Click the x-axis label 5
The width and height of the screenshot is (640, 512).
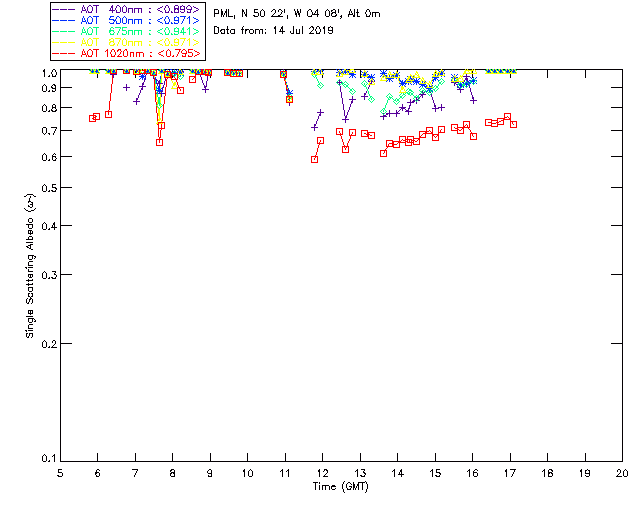(x=60, y=473)
